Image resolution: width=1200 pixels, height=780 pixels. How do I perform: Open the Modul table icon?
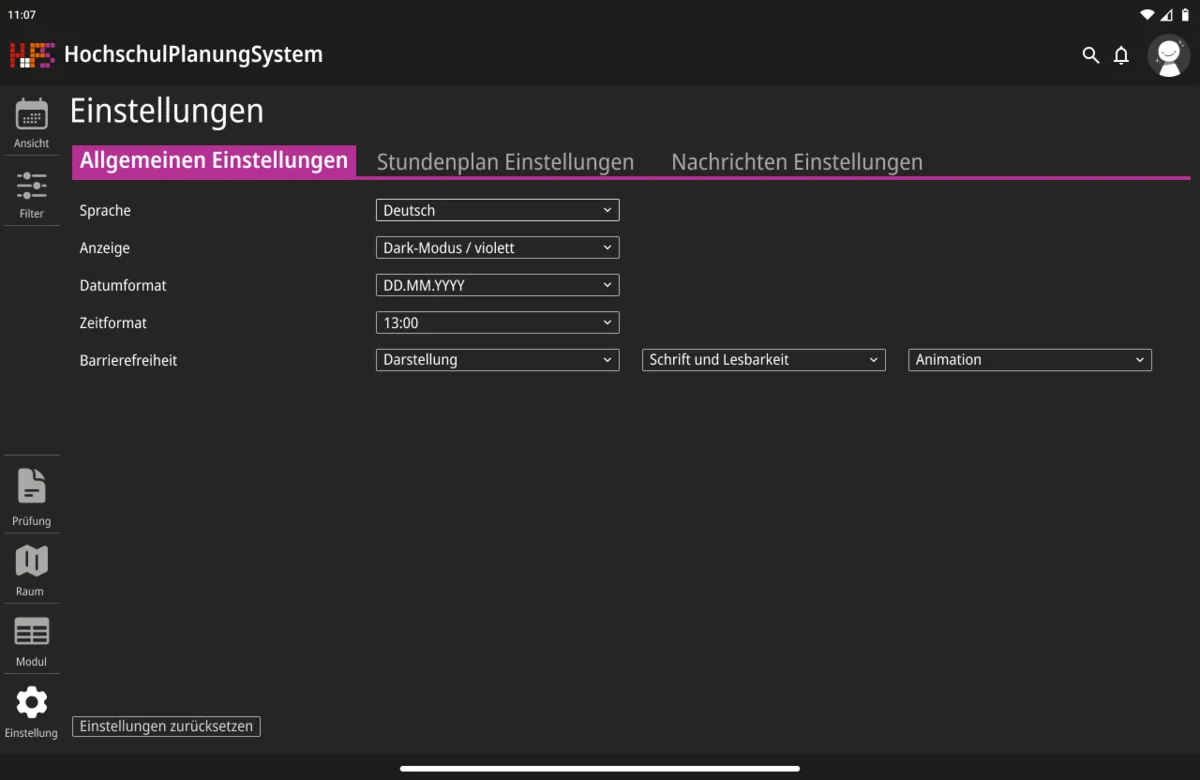tap(31, 632)
